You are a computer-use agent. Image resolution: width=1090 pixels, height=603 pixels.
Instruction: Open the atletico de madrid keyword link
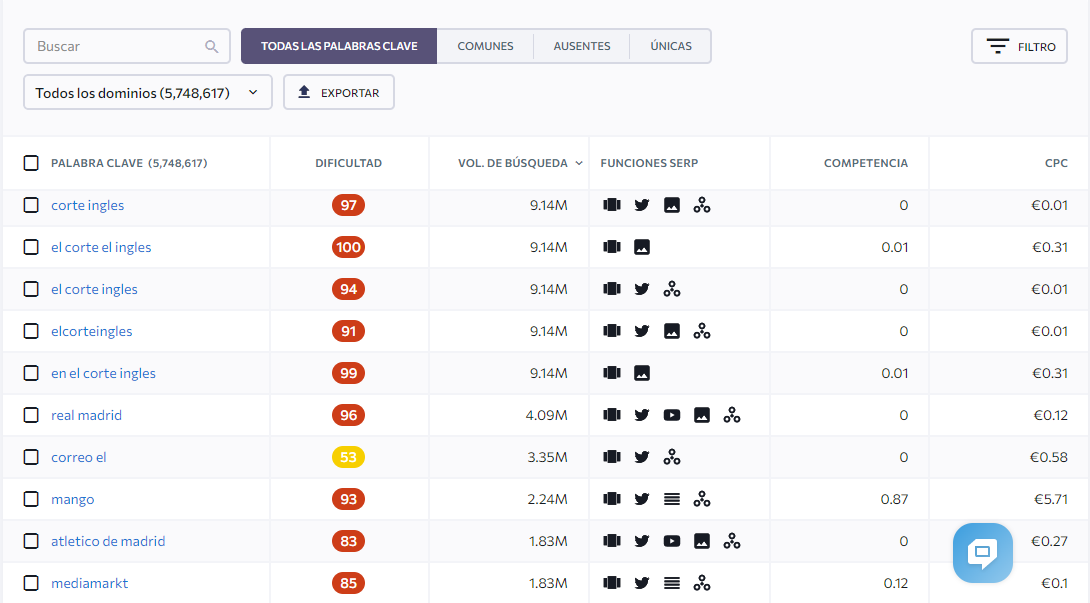click(108, 541)
